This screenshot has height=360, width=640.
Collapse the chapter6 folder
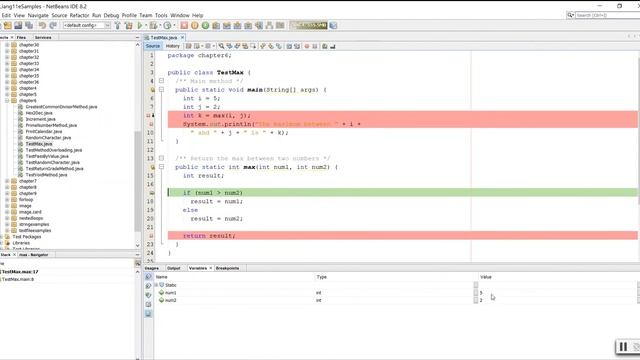[7, 100]
